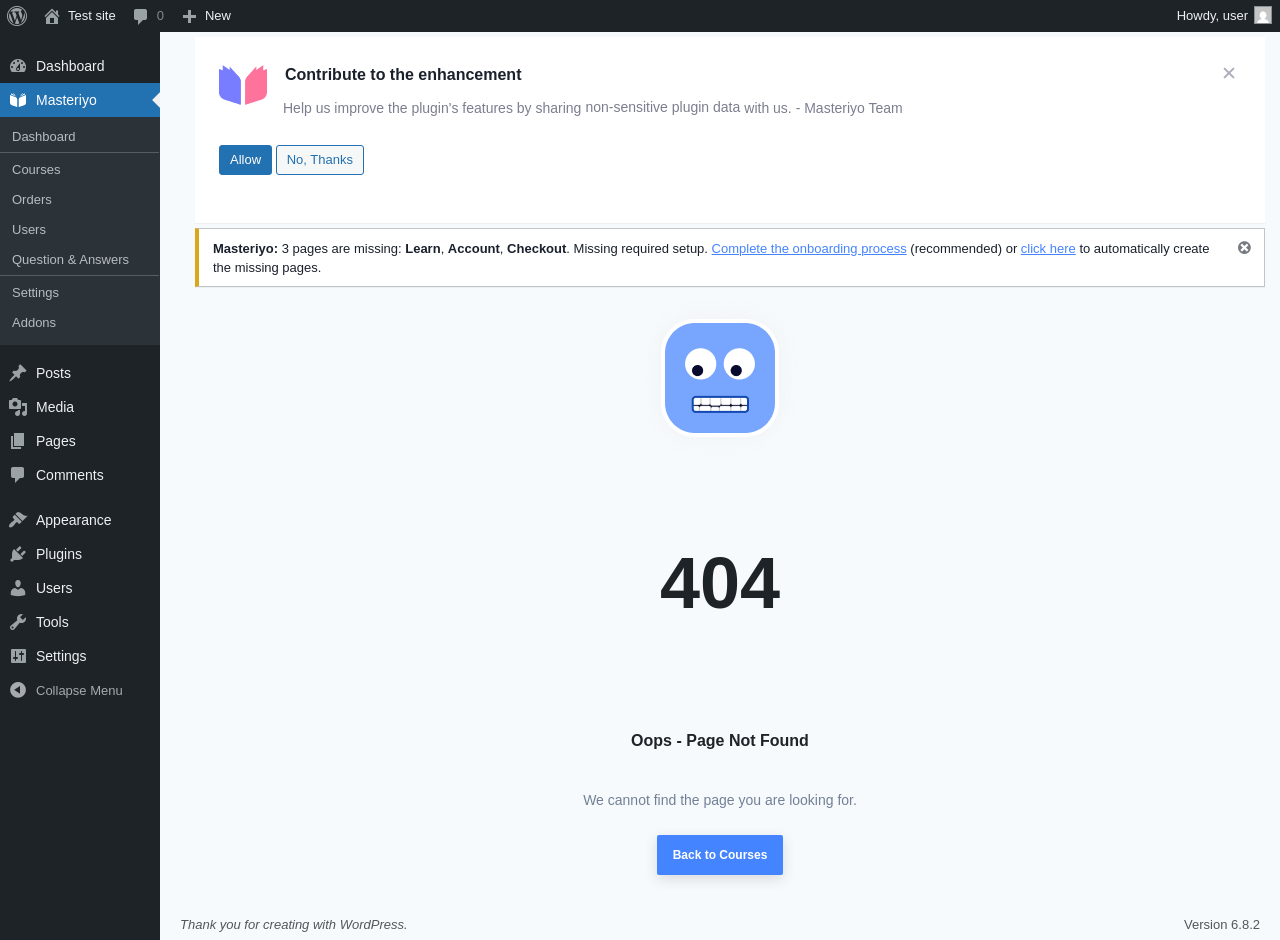
Task: Click the Comments speech bubble sidebar icon
Action: [x=18, y=475]
